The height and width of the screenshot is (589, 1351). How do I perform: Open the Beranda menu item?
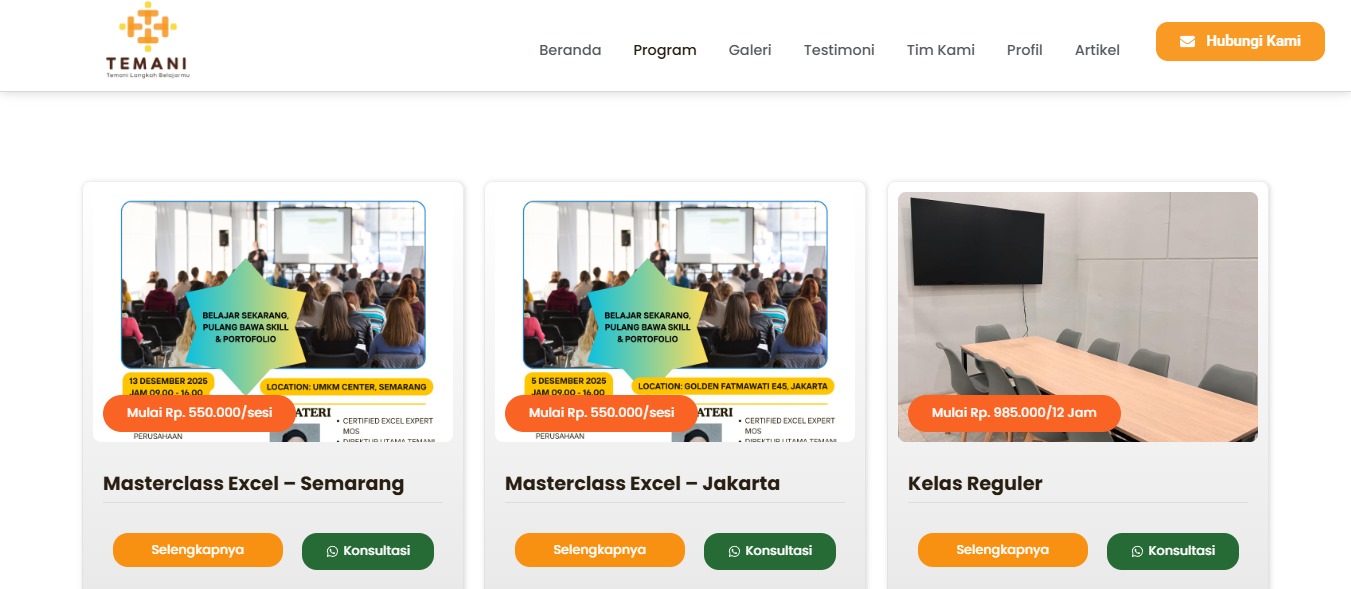(570, 50)
